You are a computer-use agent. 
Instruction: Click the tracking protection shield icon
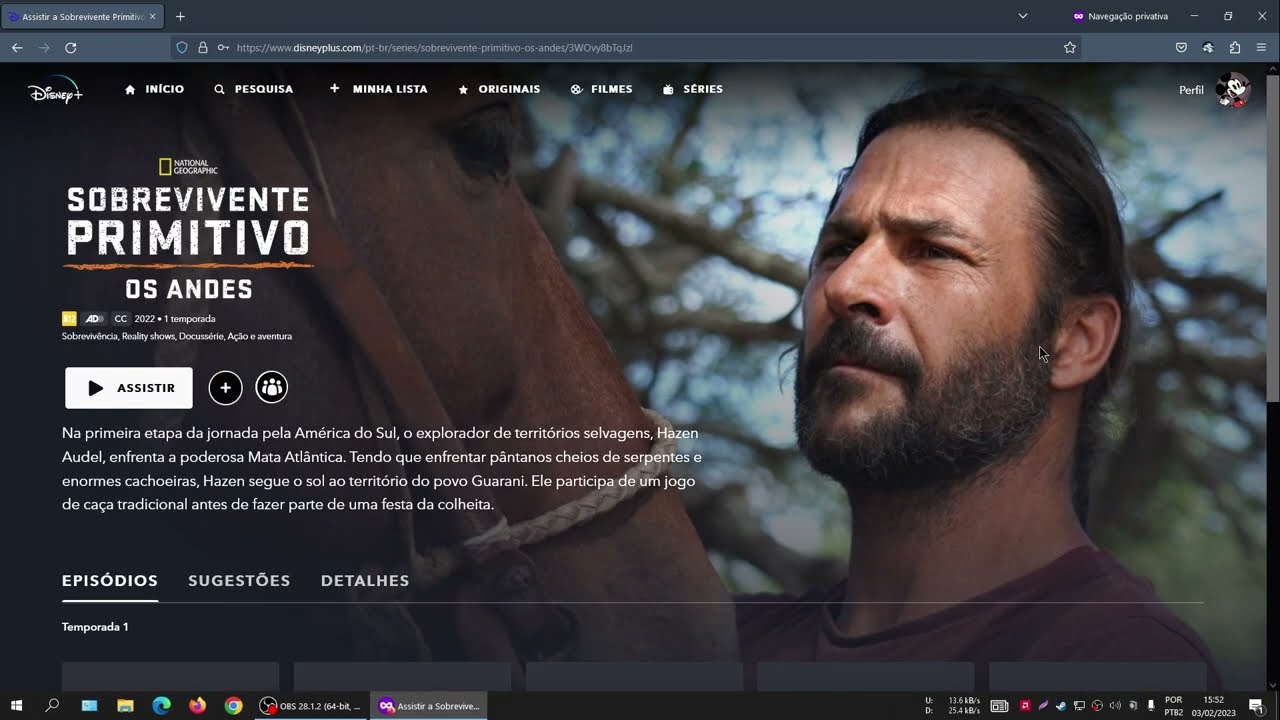click(182, 47)
